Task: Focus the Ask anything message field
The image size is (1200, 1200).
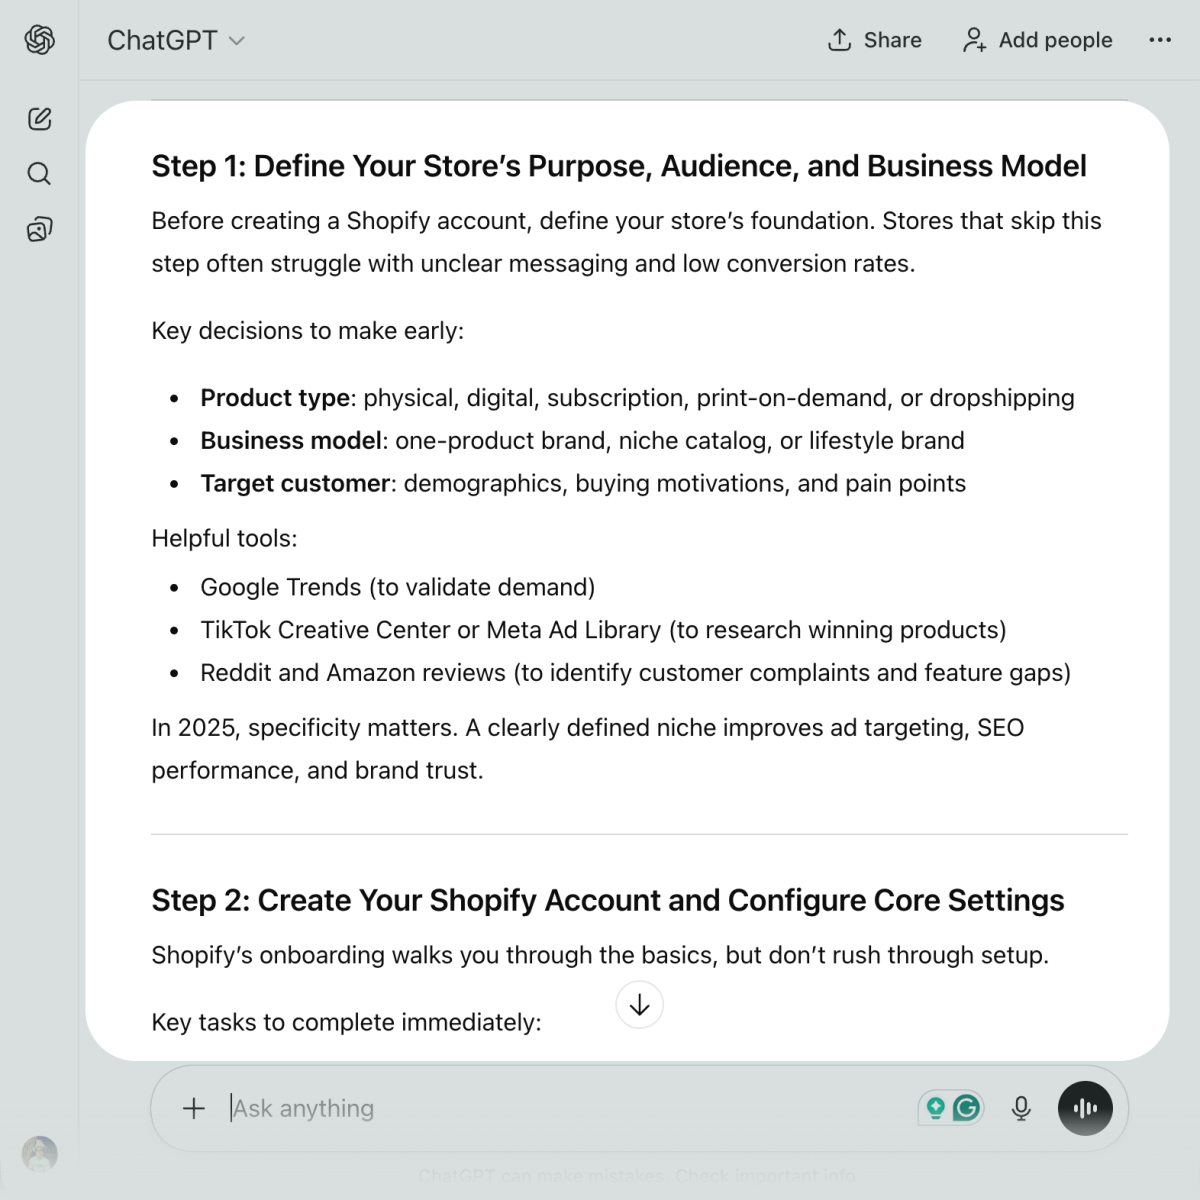Action: (x=560, y=1108)
